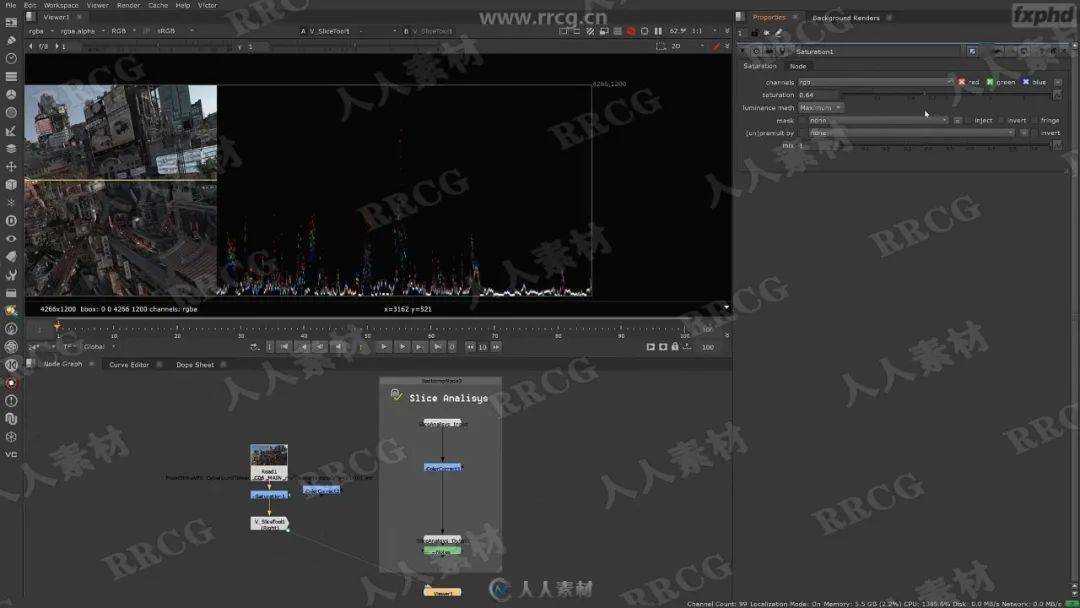Disable the green channel checkbox
Viewport: 1080px width, 608px height.
click(990, 82)
